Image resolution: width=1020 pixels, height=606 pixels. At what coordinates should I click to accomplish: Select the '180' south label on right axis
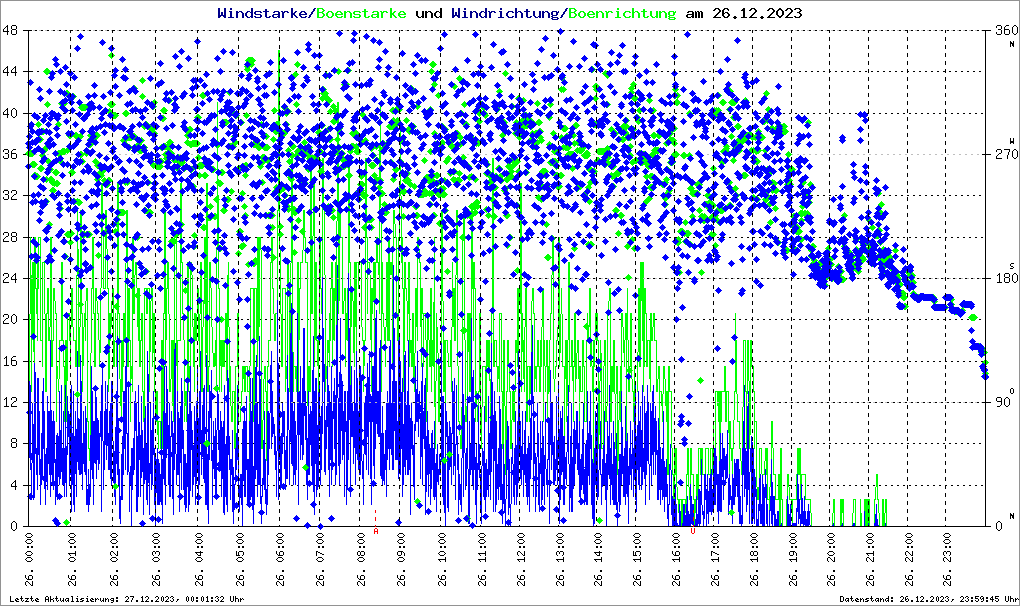(1004, 278)
